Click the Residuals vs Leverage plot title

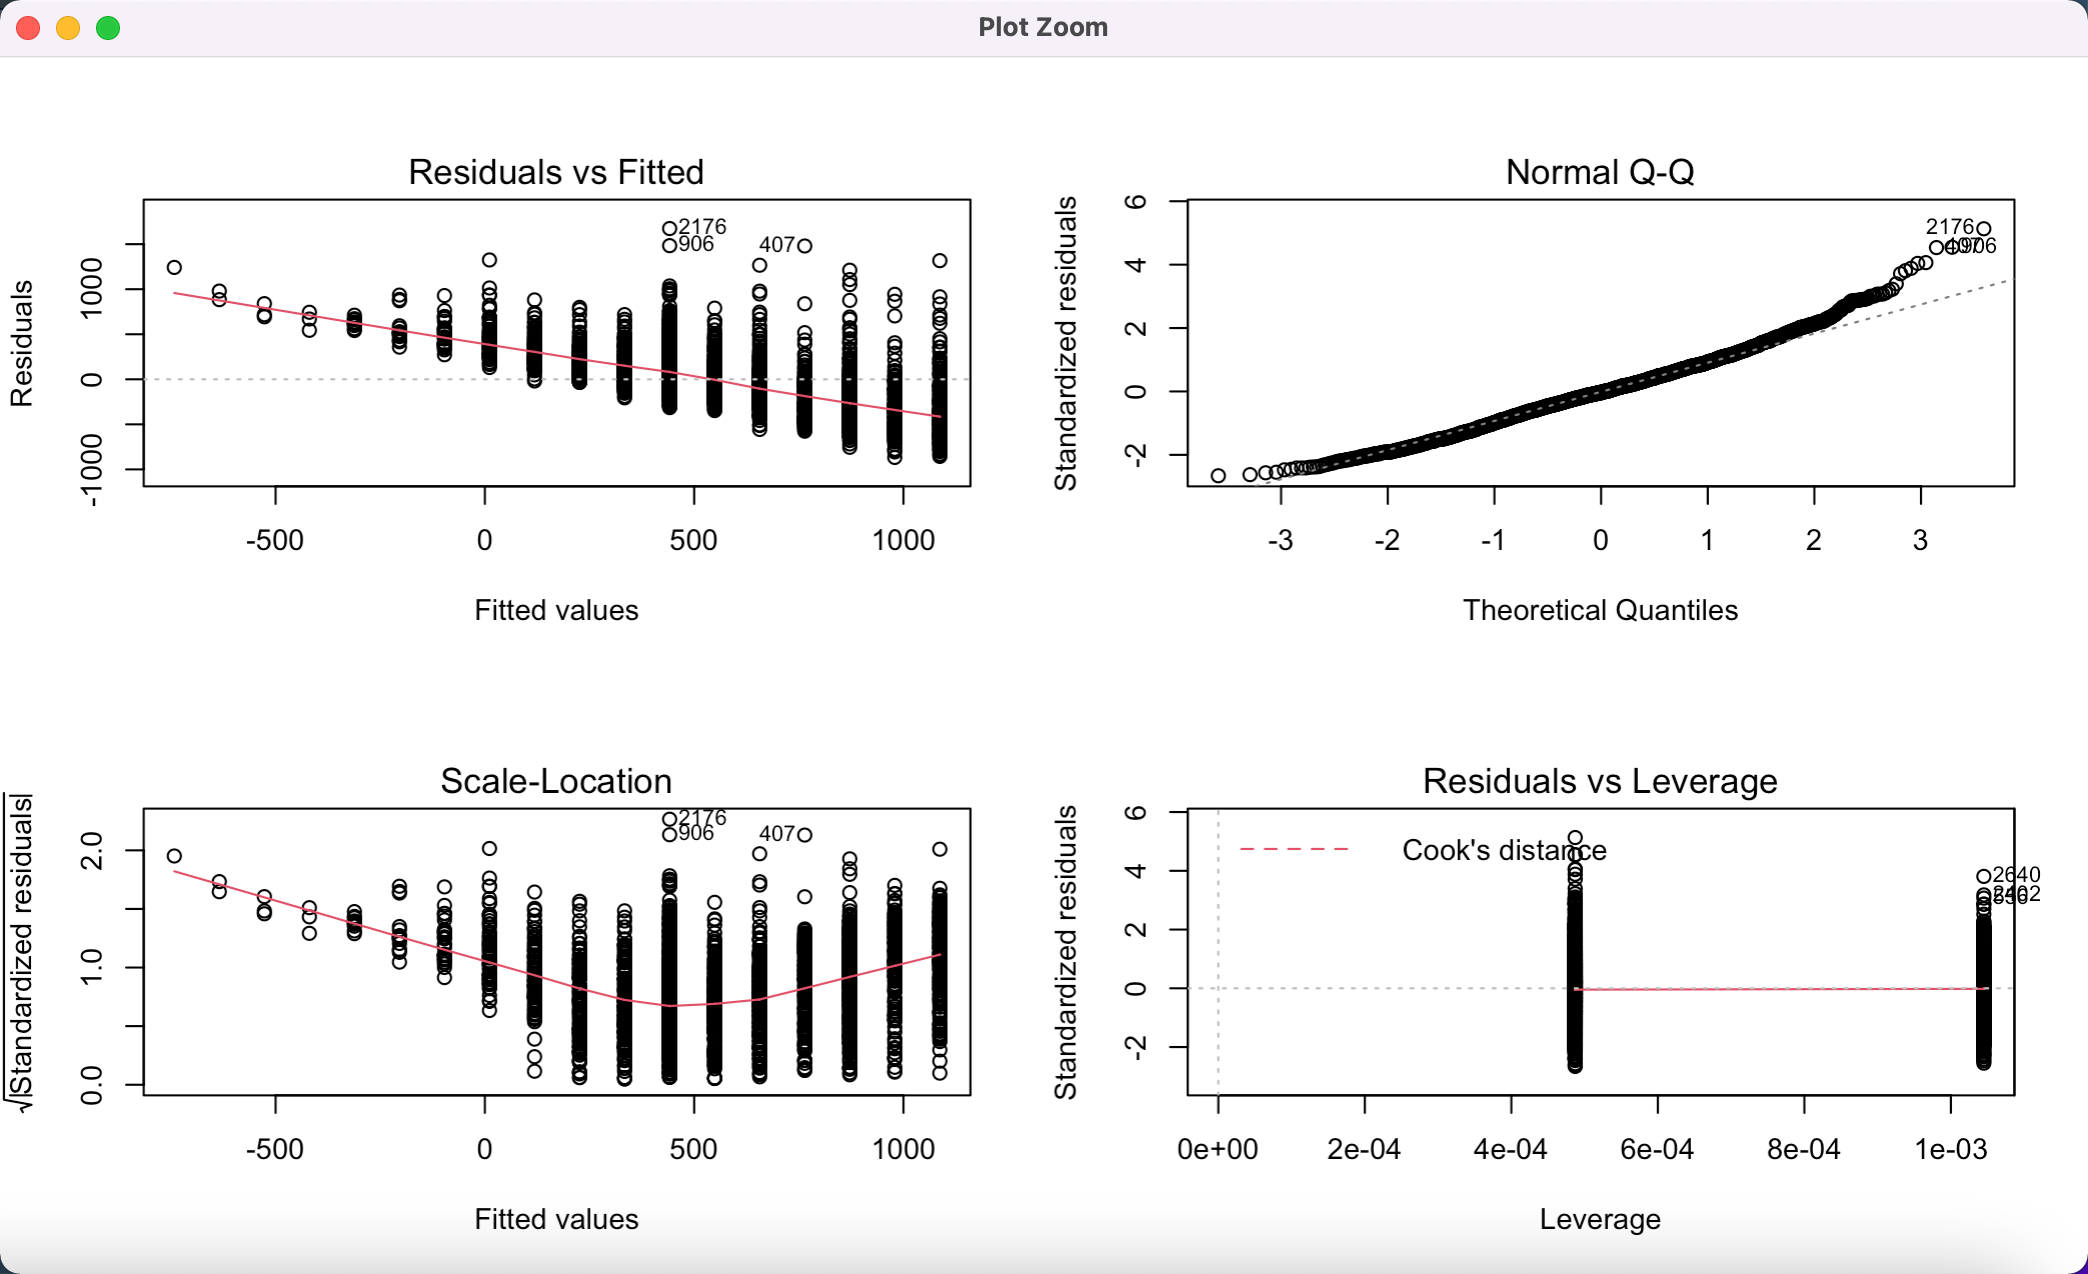pos(1599,781)
